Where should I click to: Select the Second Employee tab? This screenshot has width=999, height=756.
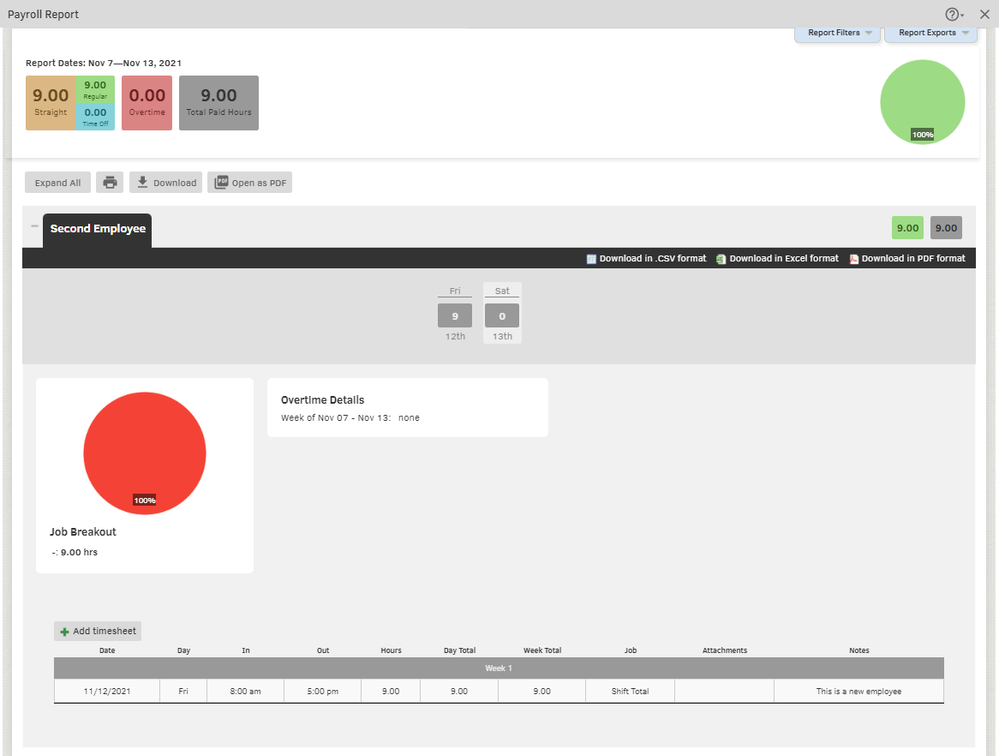pos(97,229)
